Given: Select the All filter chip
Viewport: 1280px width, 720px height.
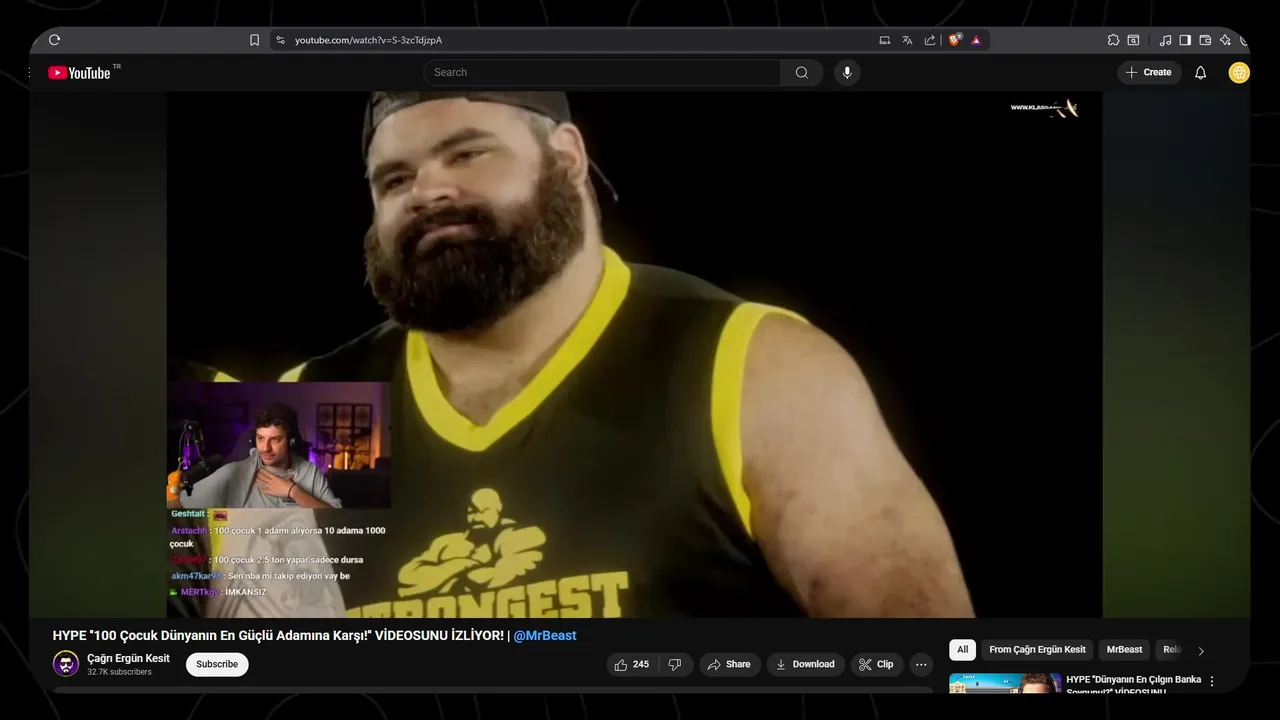Looking at the screenshot, I should 962,650.
